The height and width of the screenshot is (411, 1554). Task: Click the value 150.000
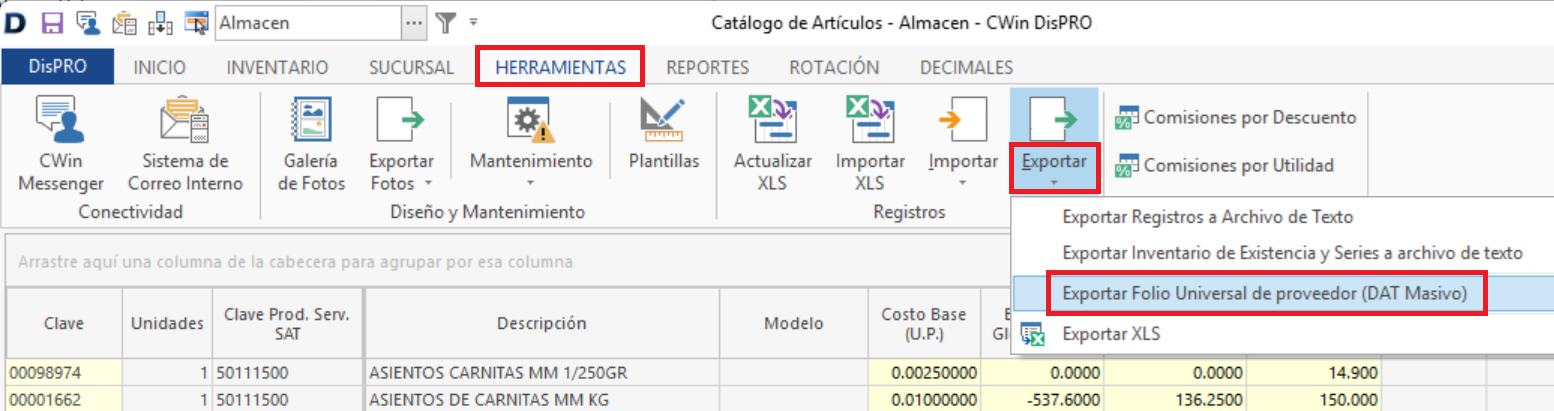pos(1313,401)
